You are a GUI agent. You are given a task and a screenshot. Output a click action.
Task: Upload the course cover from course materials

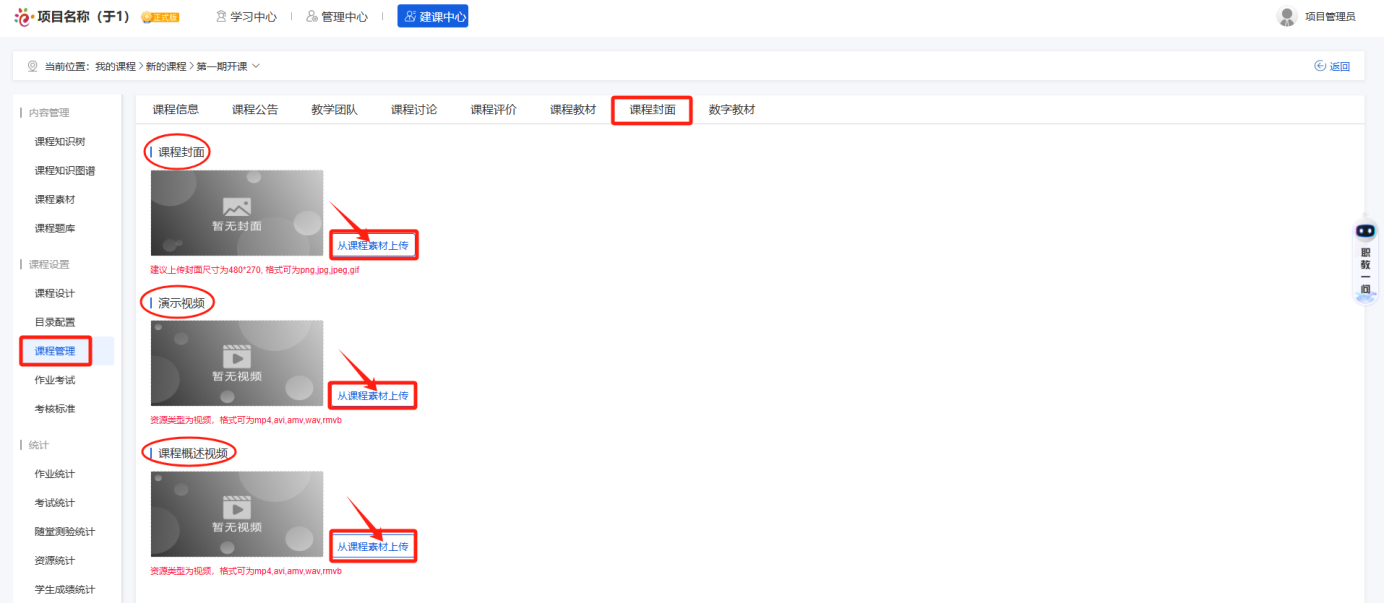coord(373,245)
